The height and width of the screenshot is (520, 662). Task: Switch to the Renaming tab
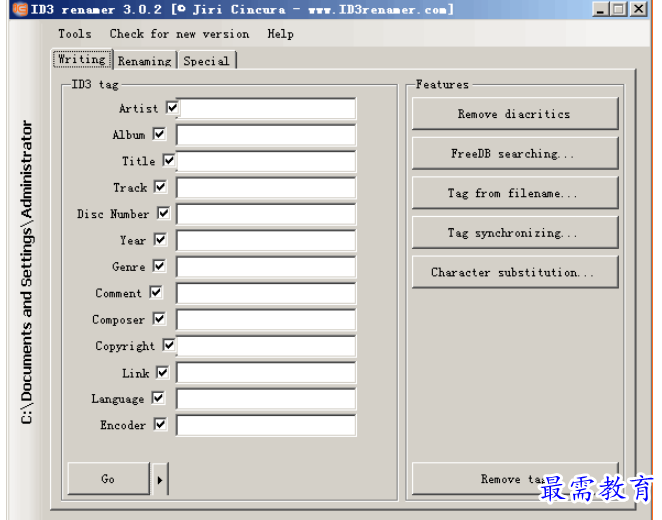tap(145, 61)
